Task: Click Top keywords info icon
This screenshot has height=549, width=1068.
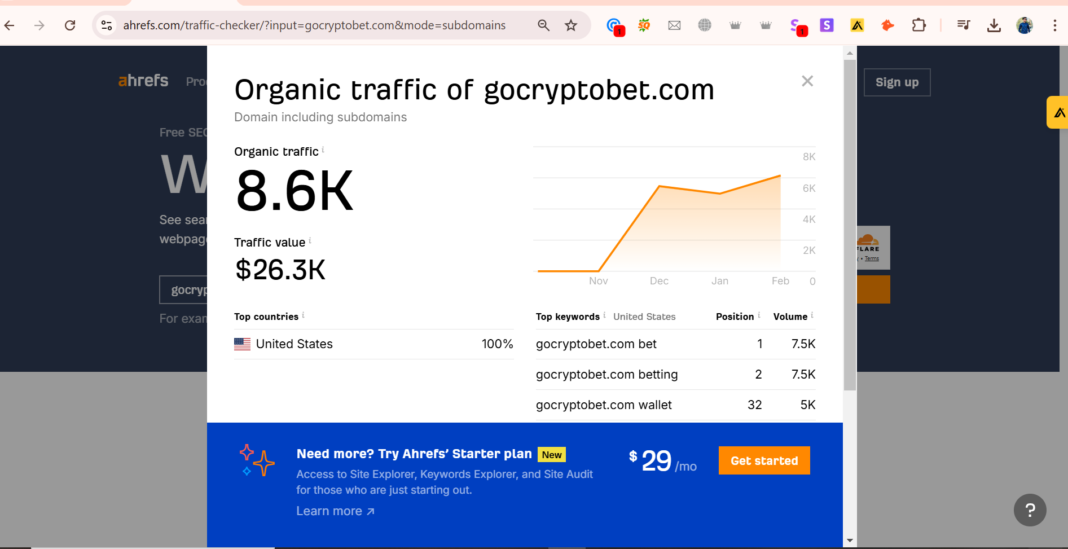Action: [604, 315]
